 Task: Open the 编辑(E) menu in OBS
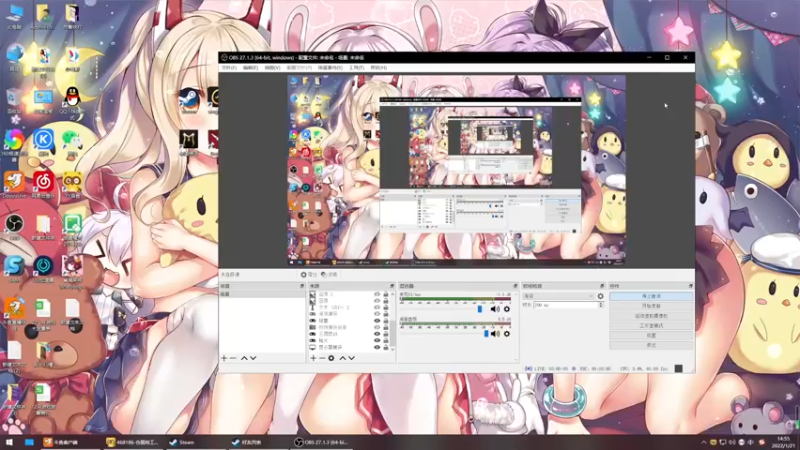click(251, 67)
